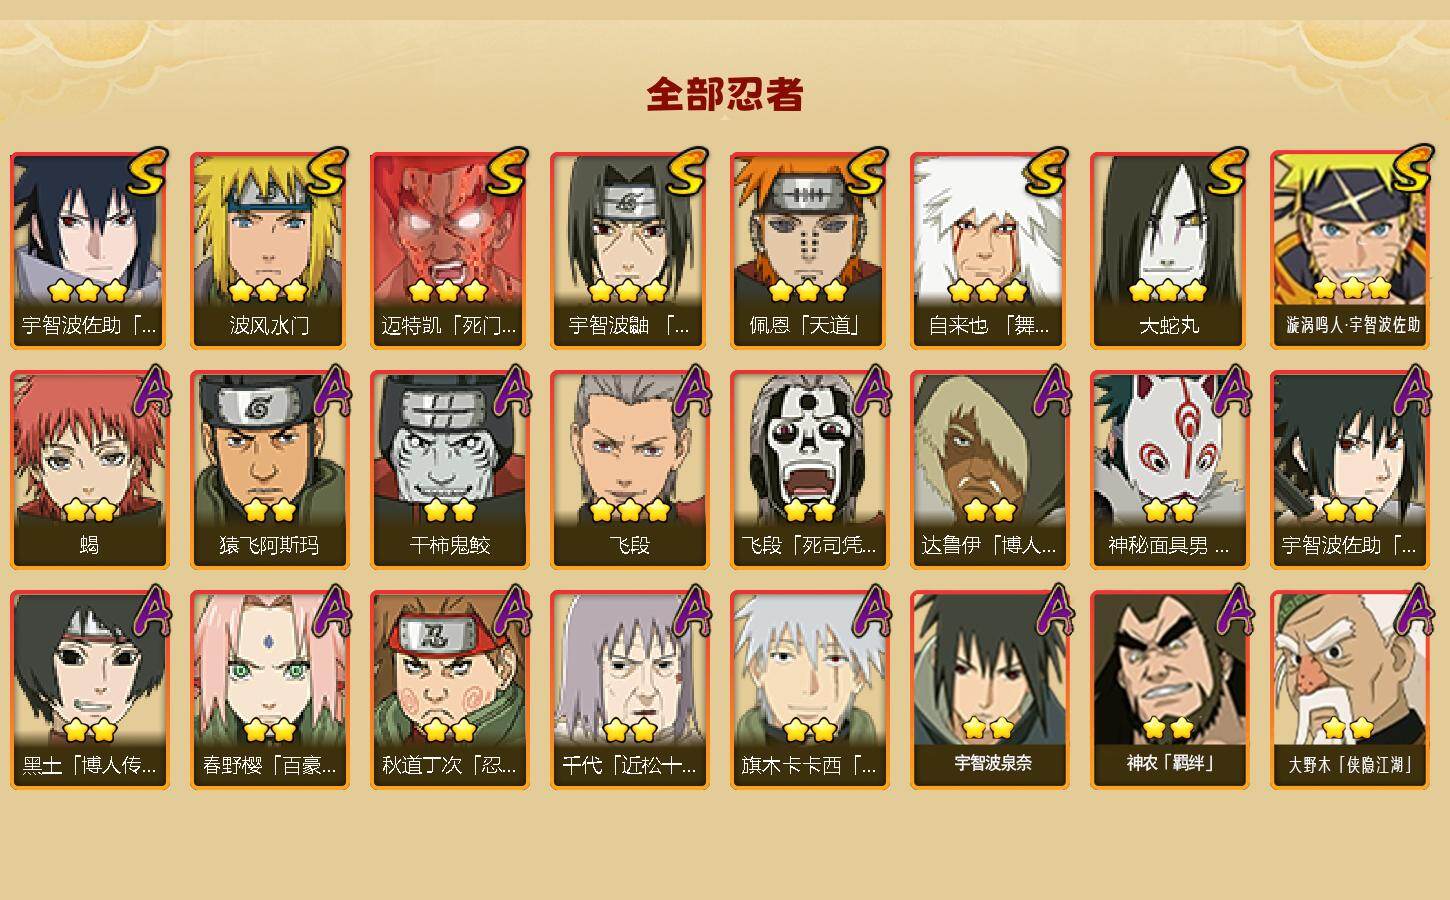Select the 千代 elder ninja card
Screen dimensions: 1450x900
point(629,690)
